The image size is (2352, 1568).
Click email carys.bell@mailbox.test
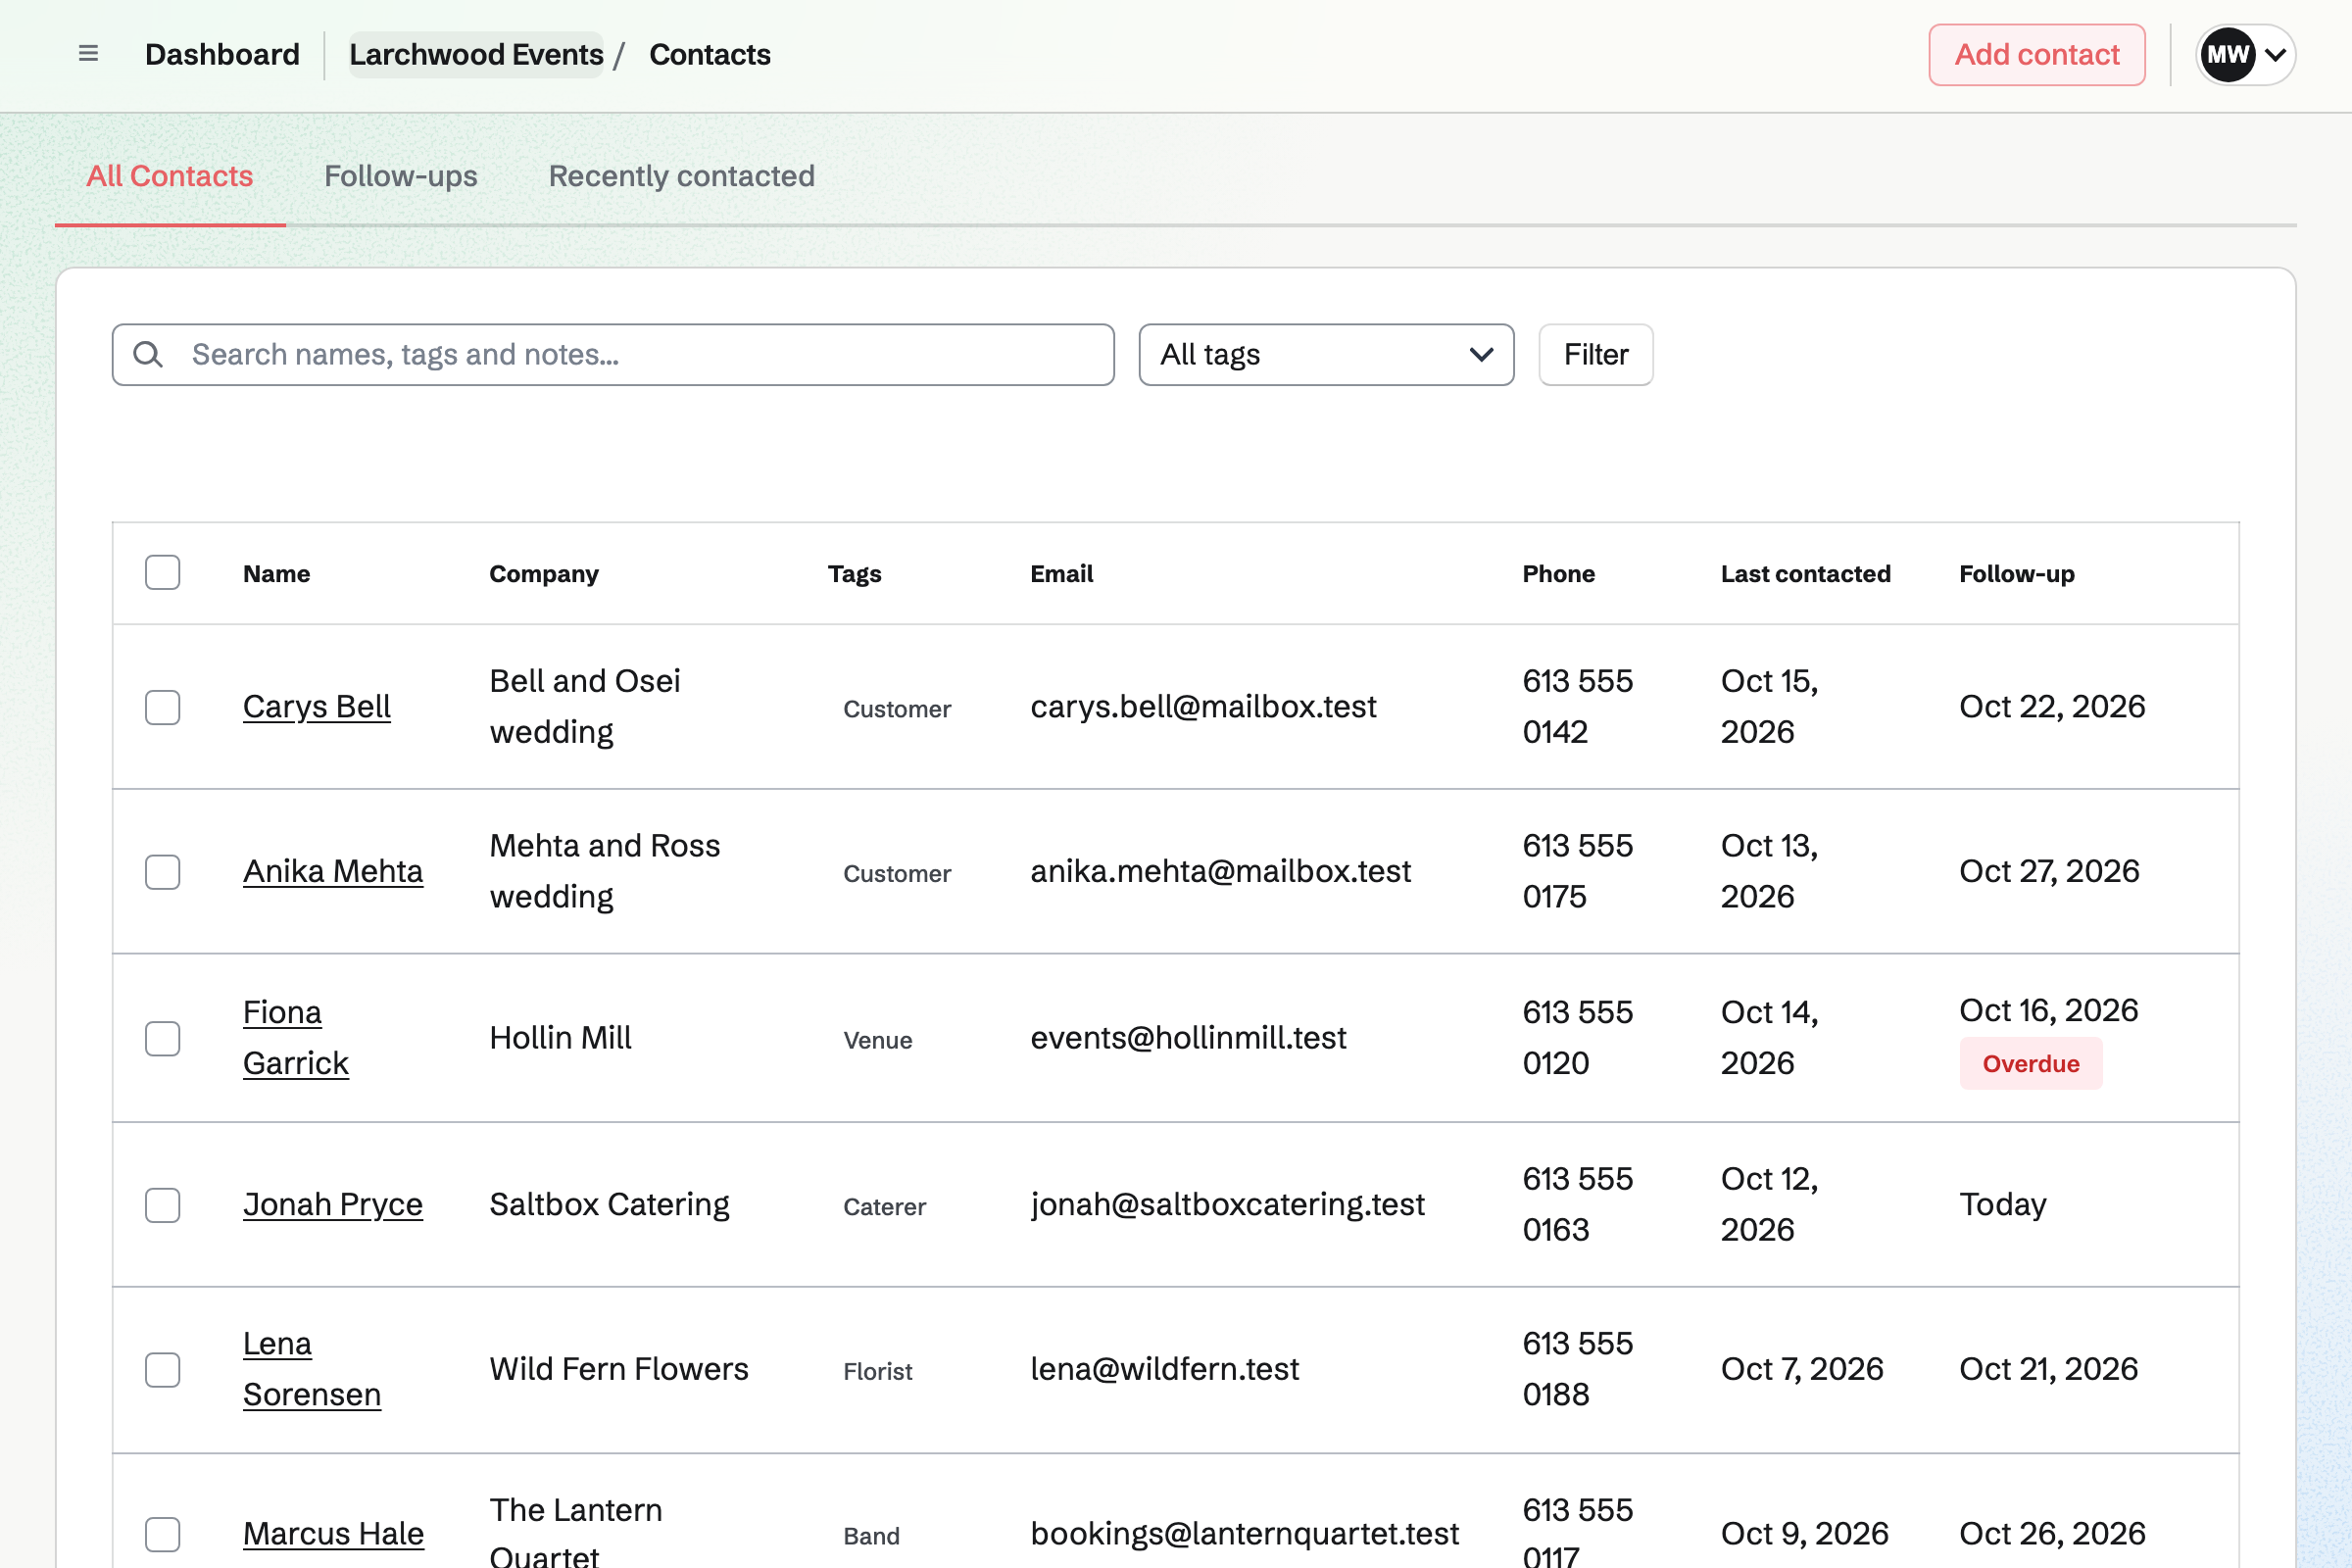click(x=1203, y=707)
